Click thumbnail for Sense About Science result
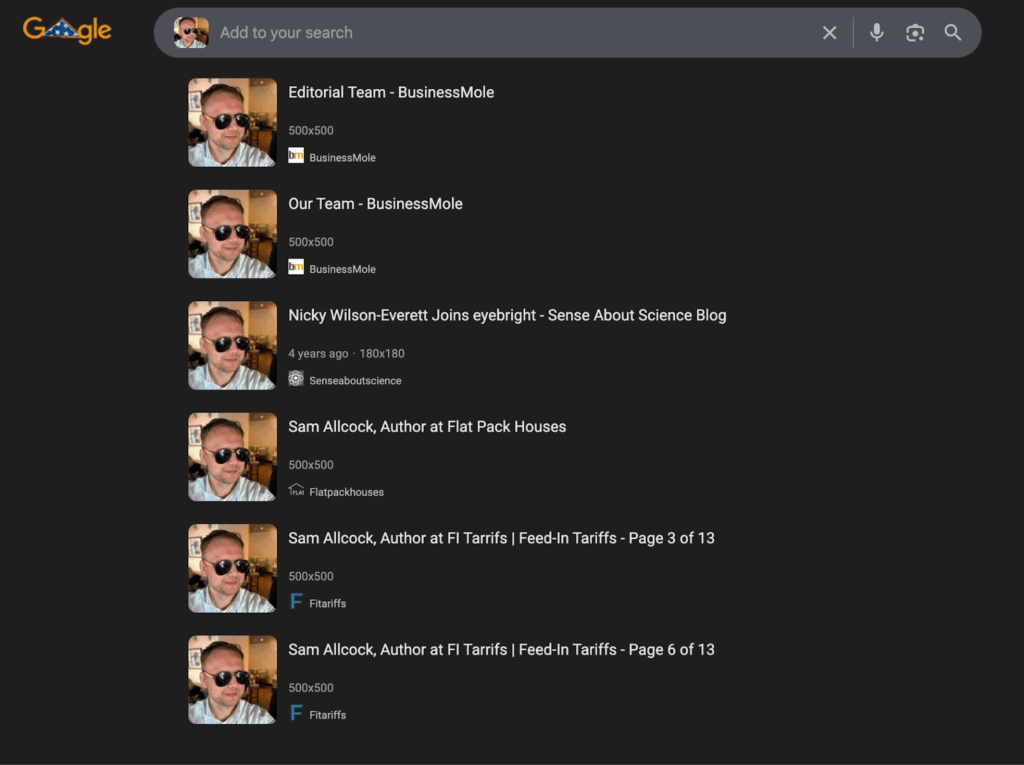 coord(232,346)
